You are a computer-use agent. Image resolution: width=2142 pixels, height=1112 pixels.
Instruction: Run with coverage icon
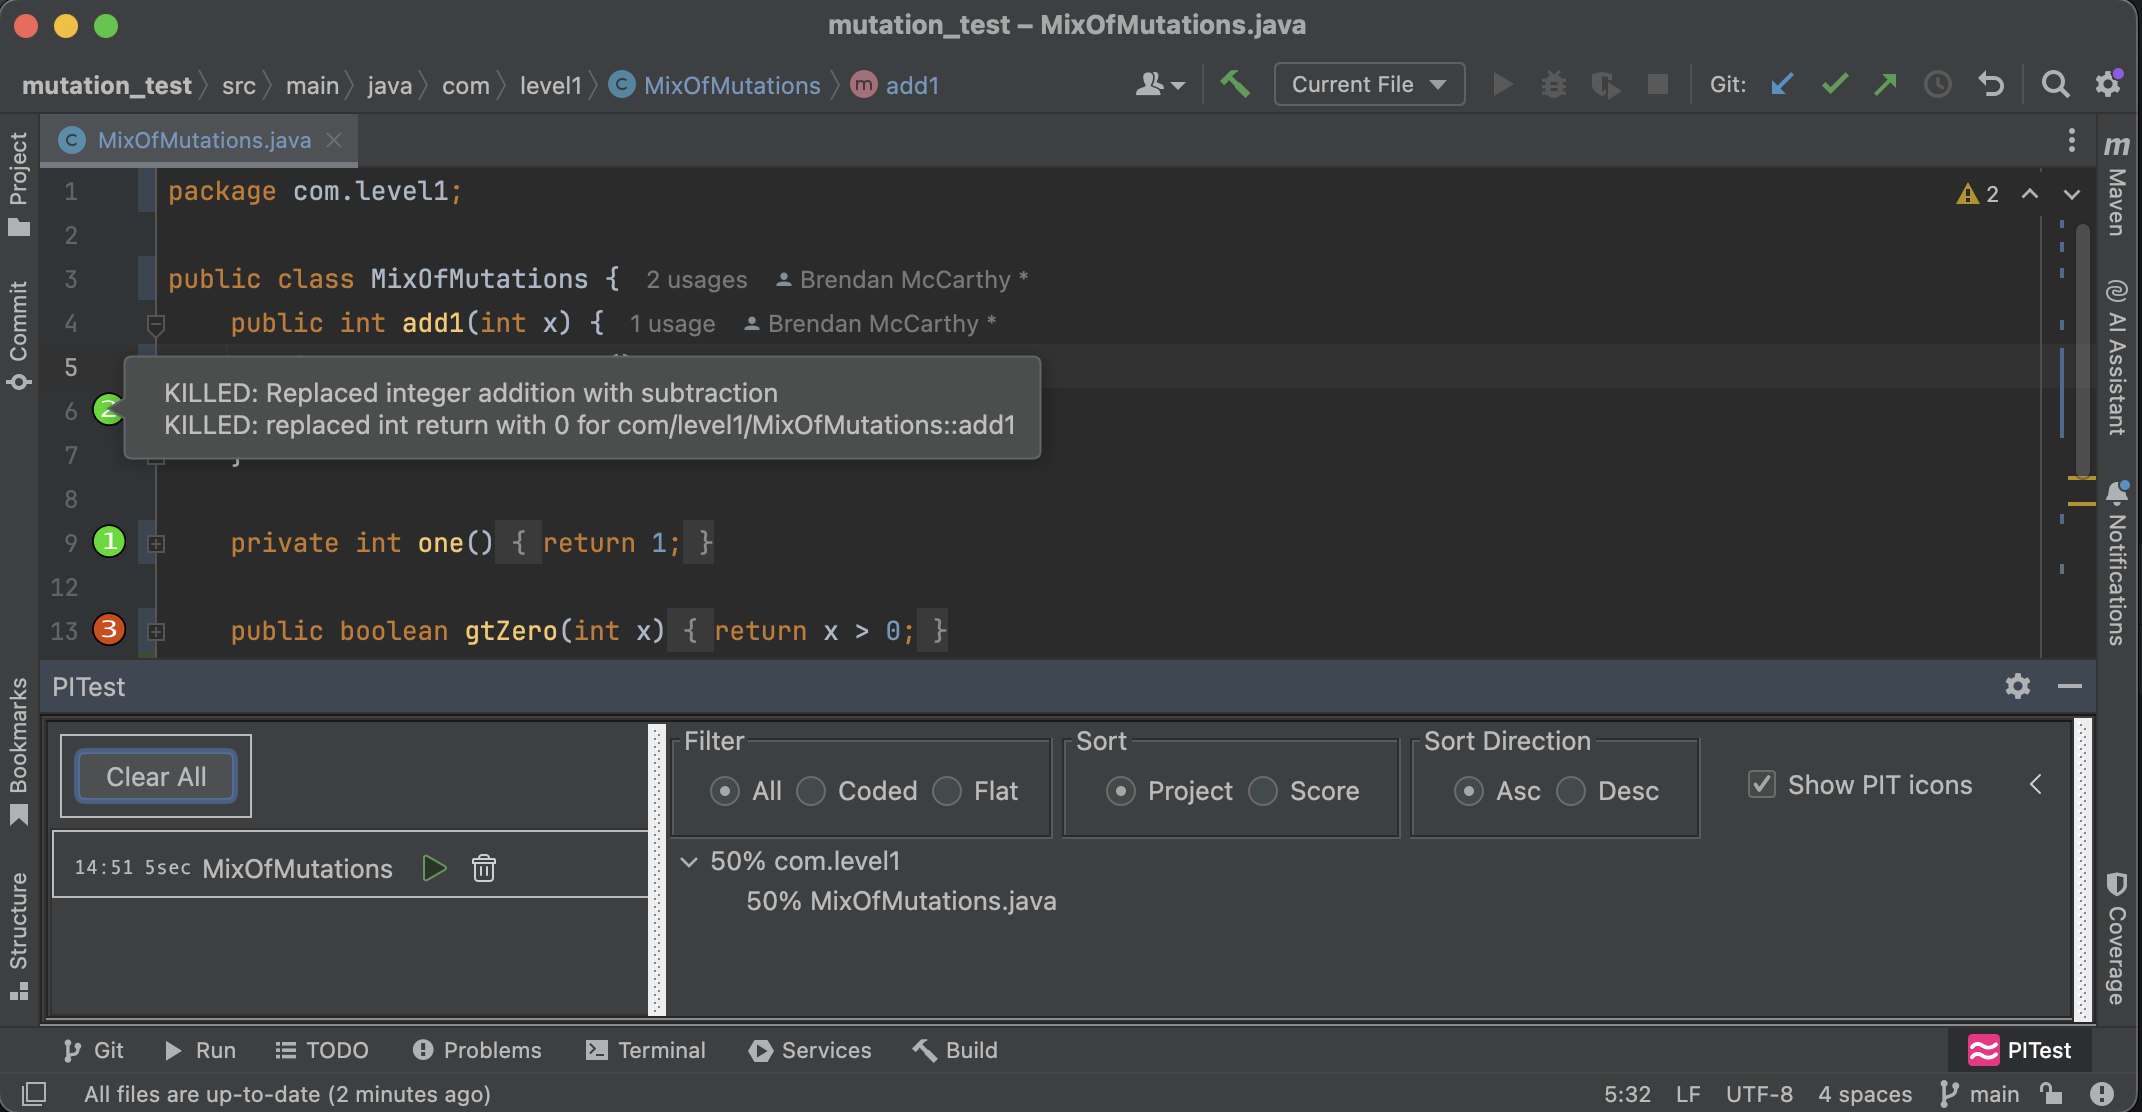[x=1606, y=84]
